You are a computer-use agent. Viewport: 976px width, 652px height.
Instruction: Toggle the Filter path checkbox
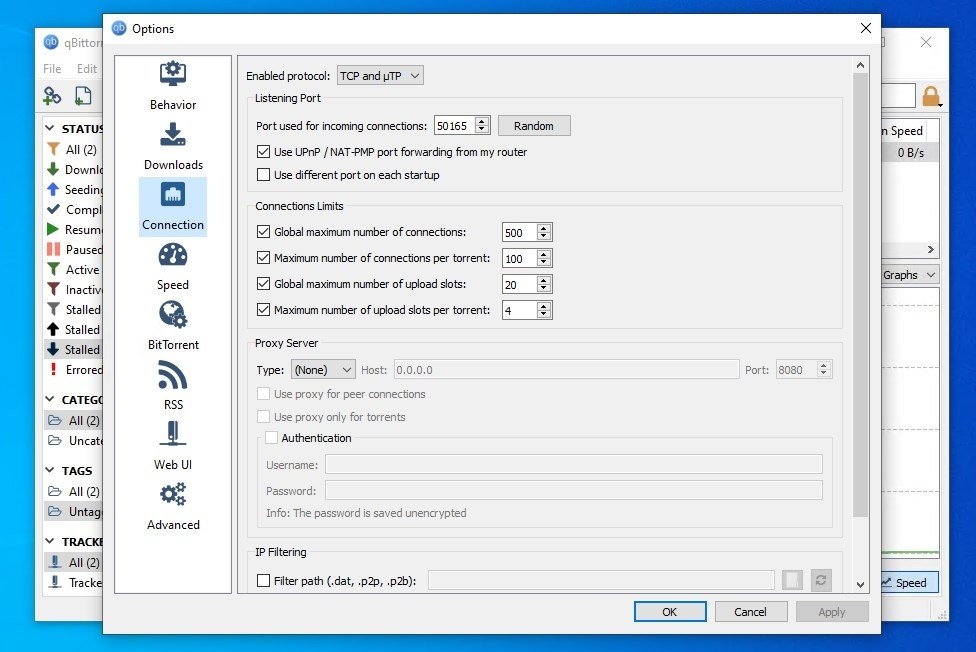coord(264,580)
